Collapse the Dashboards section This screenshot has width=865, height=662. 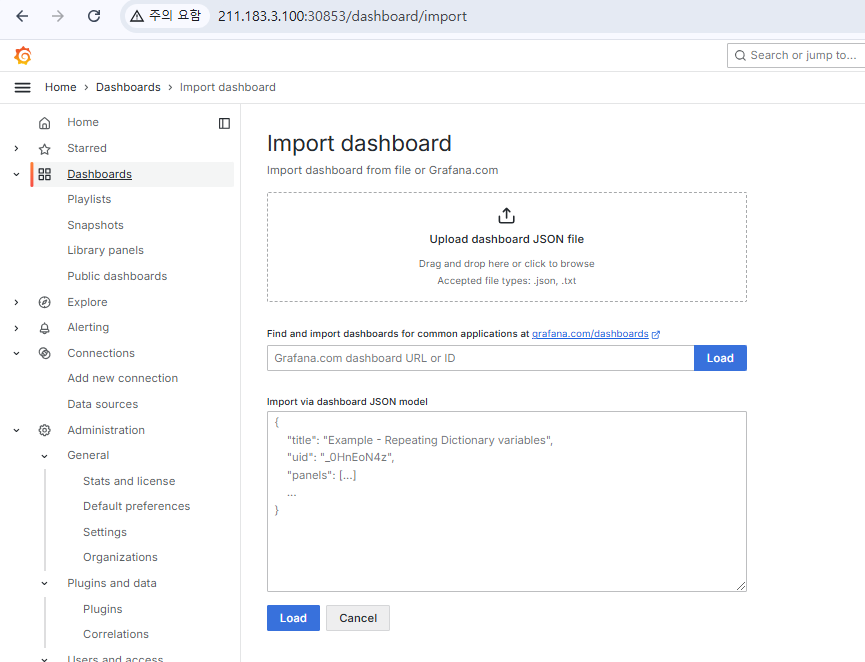[17, 174]
